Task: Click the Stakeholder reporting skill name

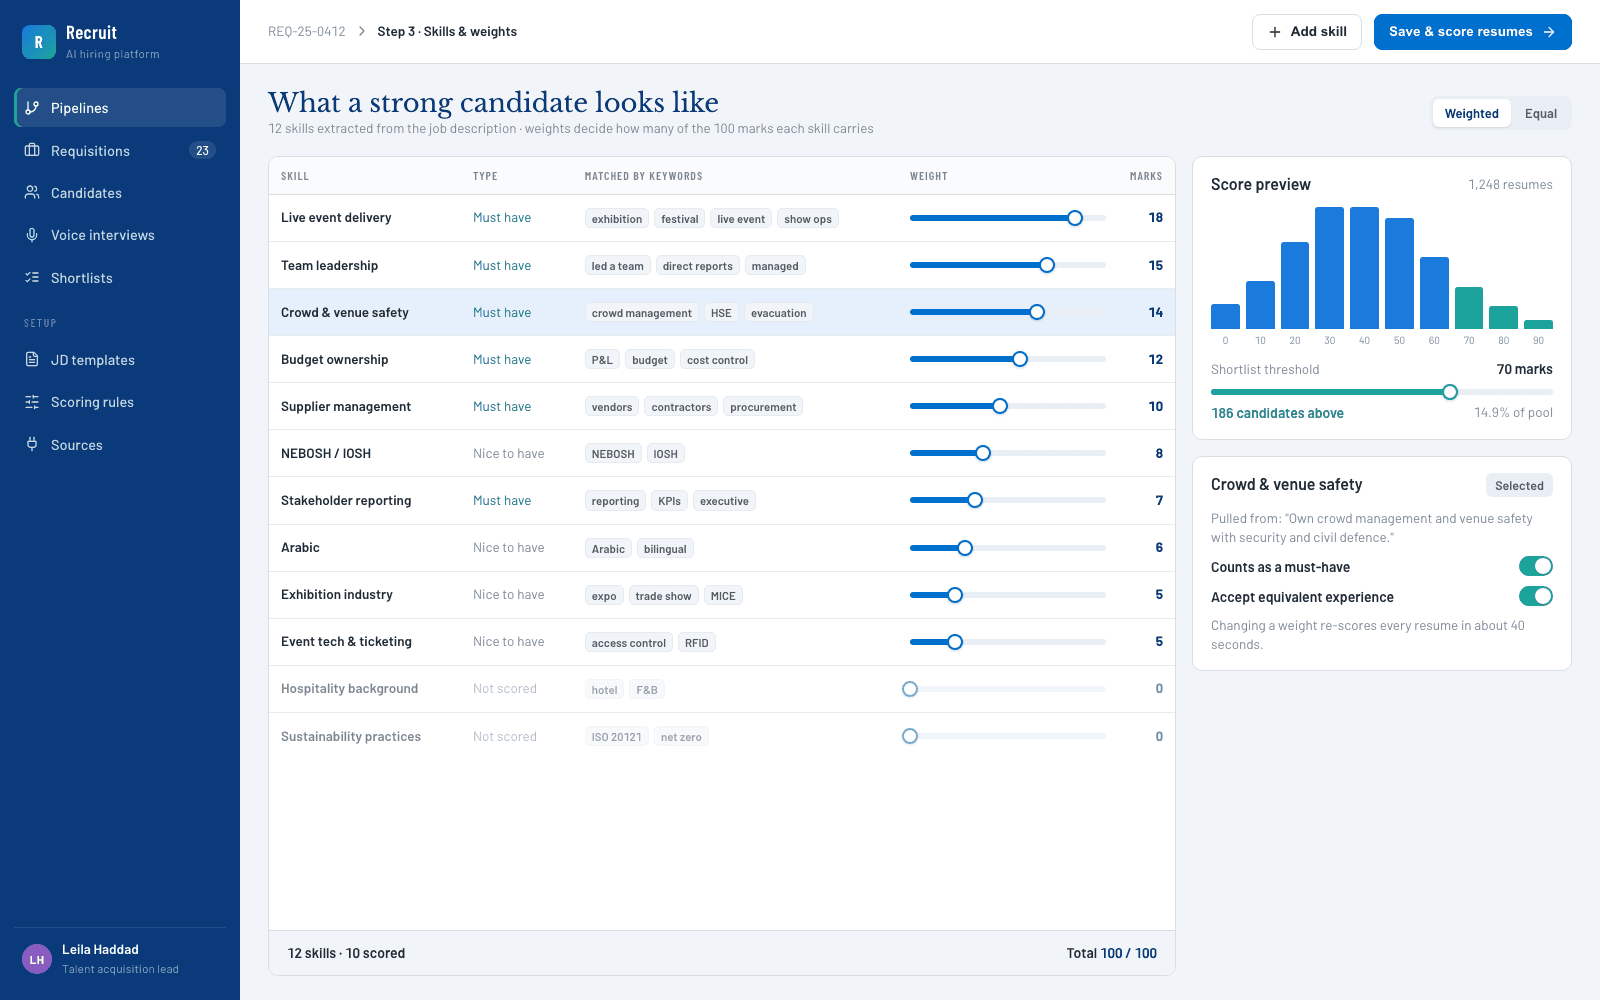Action: click(x=346, y=500)
